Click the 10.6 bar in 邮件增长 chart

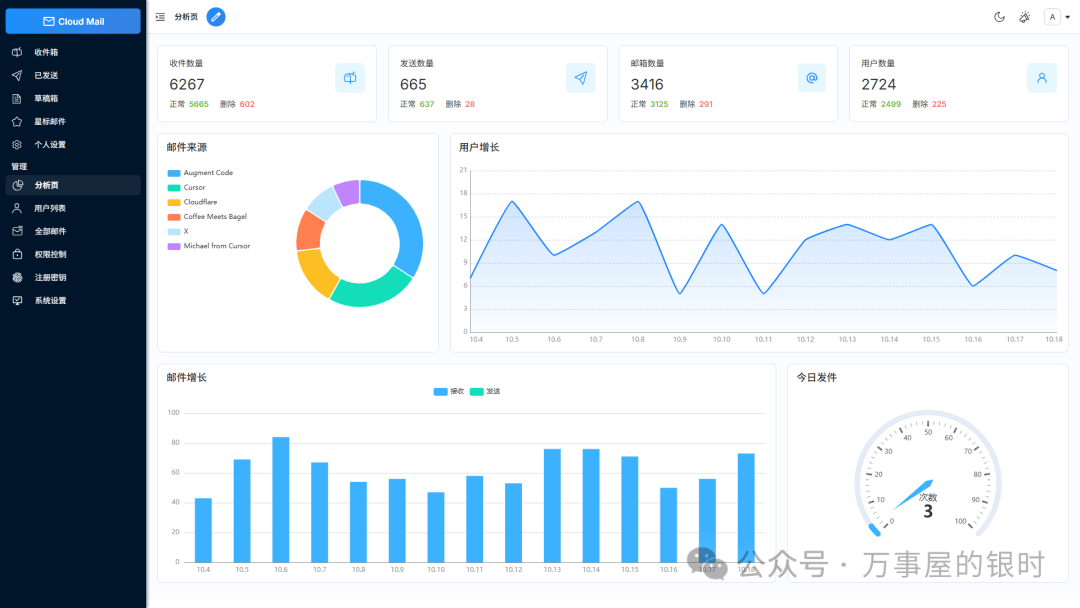[x=281, y=499]
